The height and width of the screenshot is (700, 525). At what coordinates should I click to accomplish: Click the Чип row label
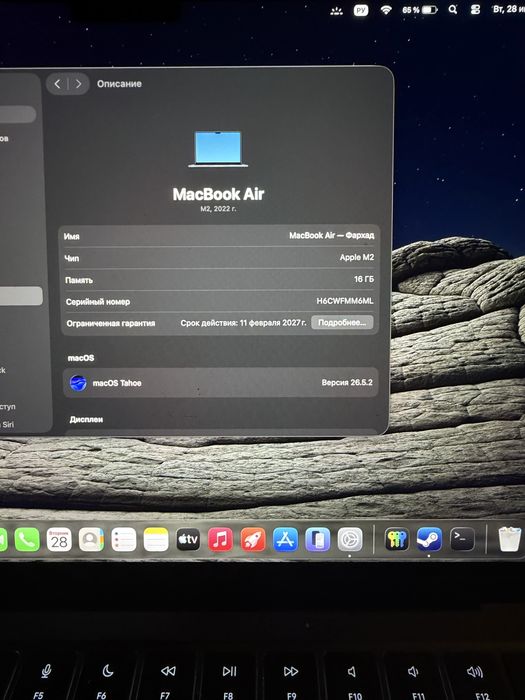click(x=71, y=258)
